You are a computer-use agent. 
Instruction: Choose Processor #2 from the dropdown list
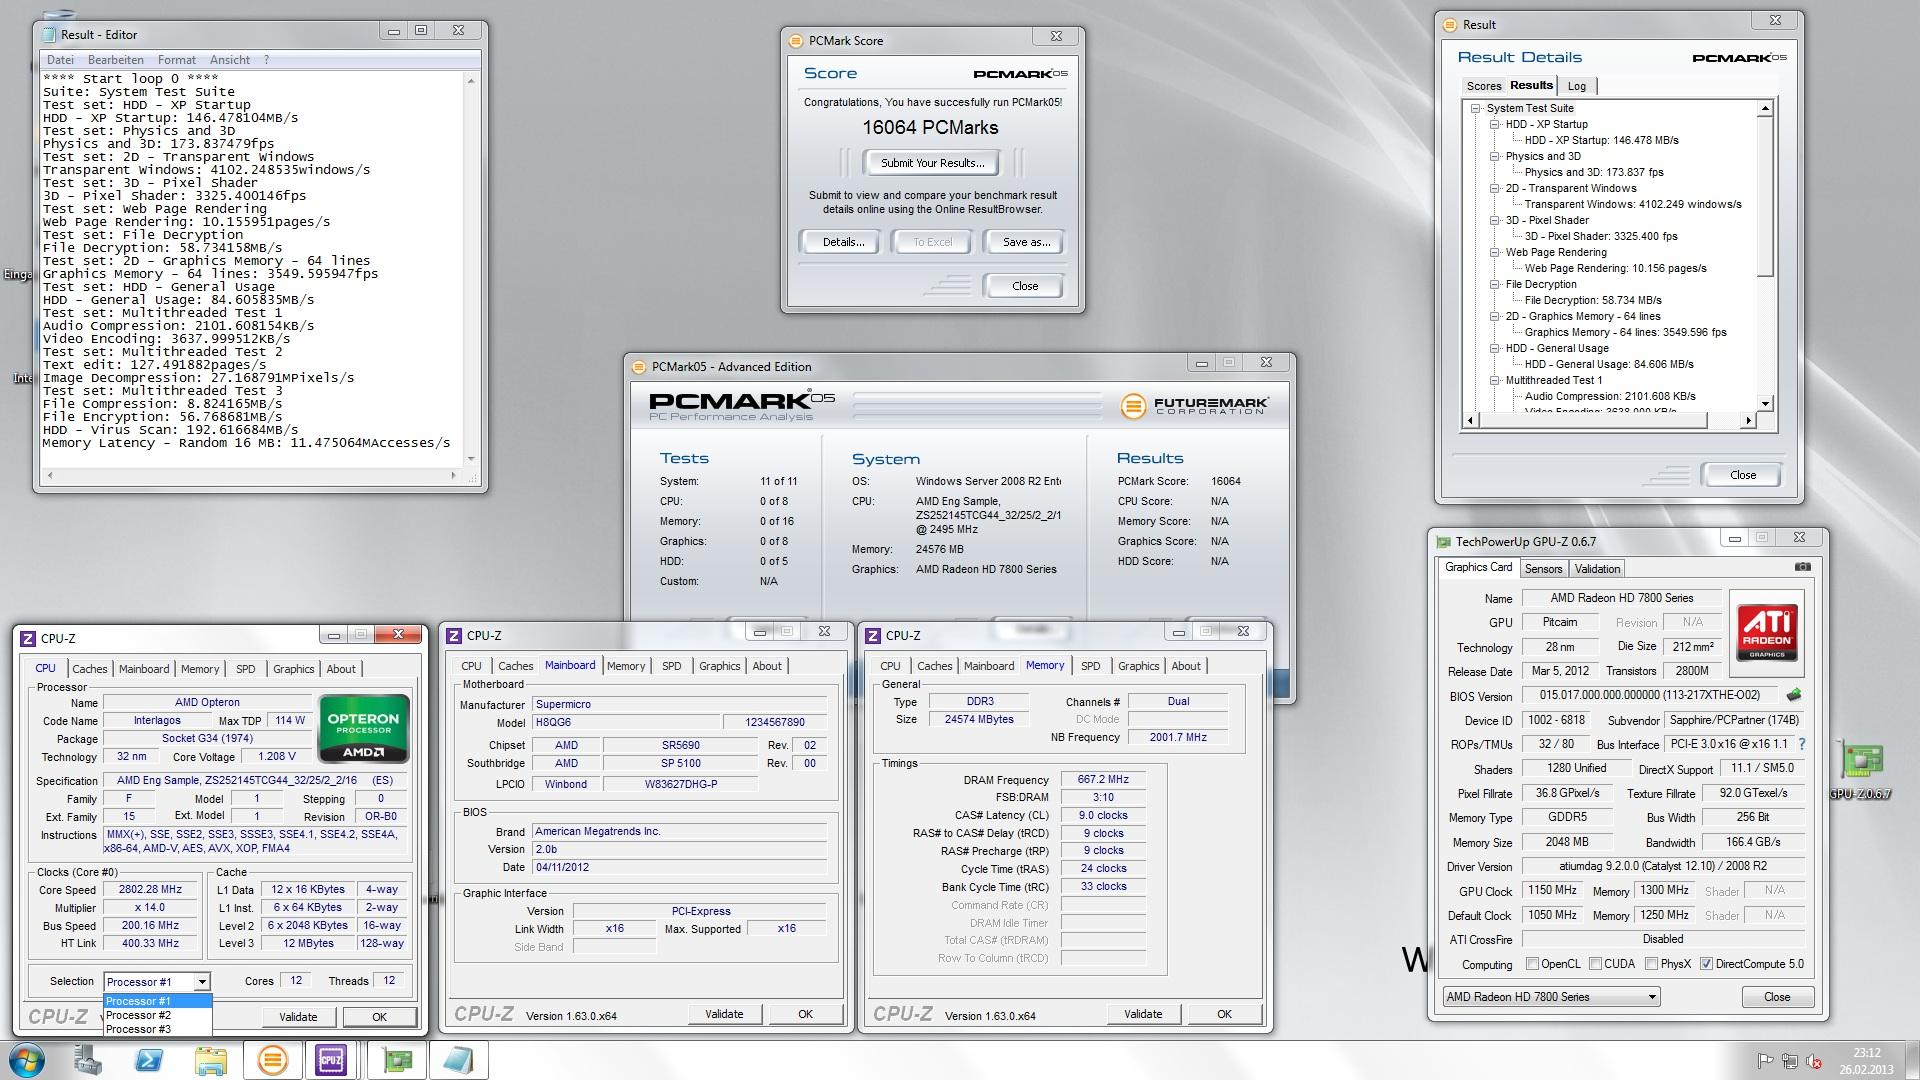point(158,1015)
